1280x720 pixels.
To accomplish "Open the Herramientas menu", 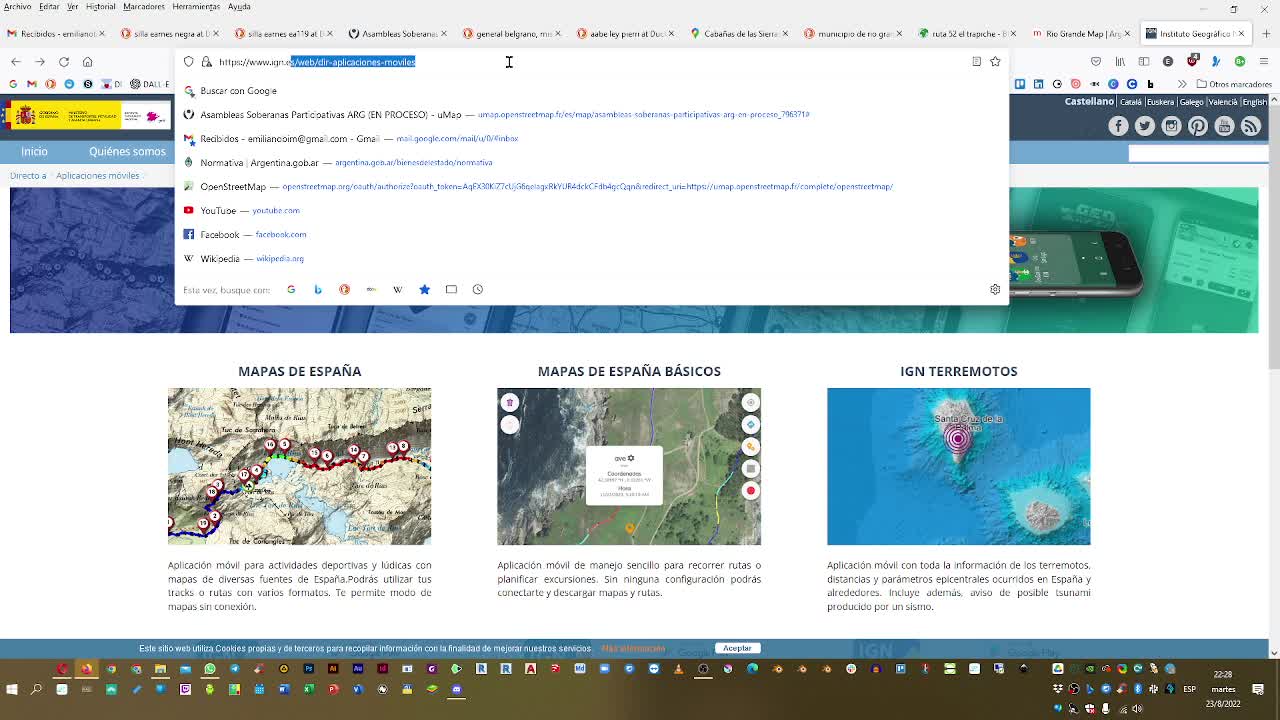I will (x=196, y=7).
